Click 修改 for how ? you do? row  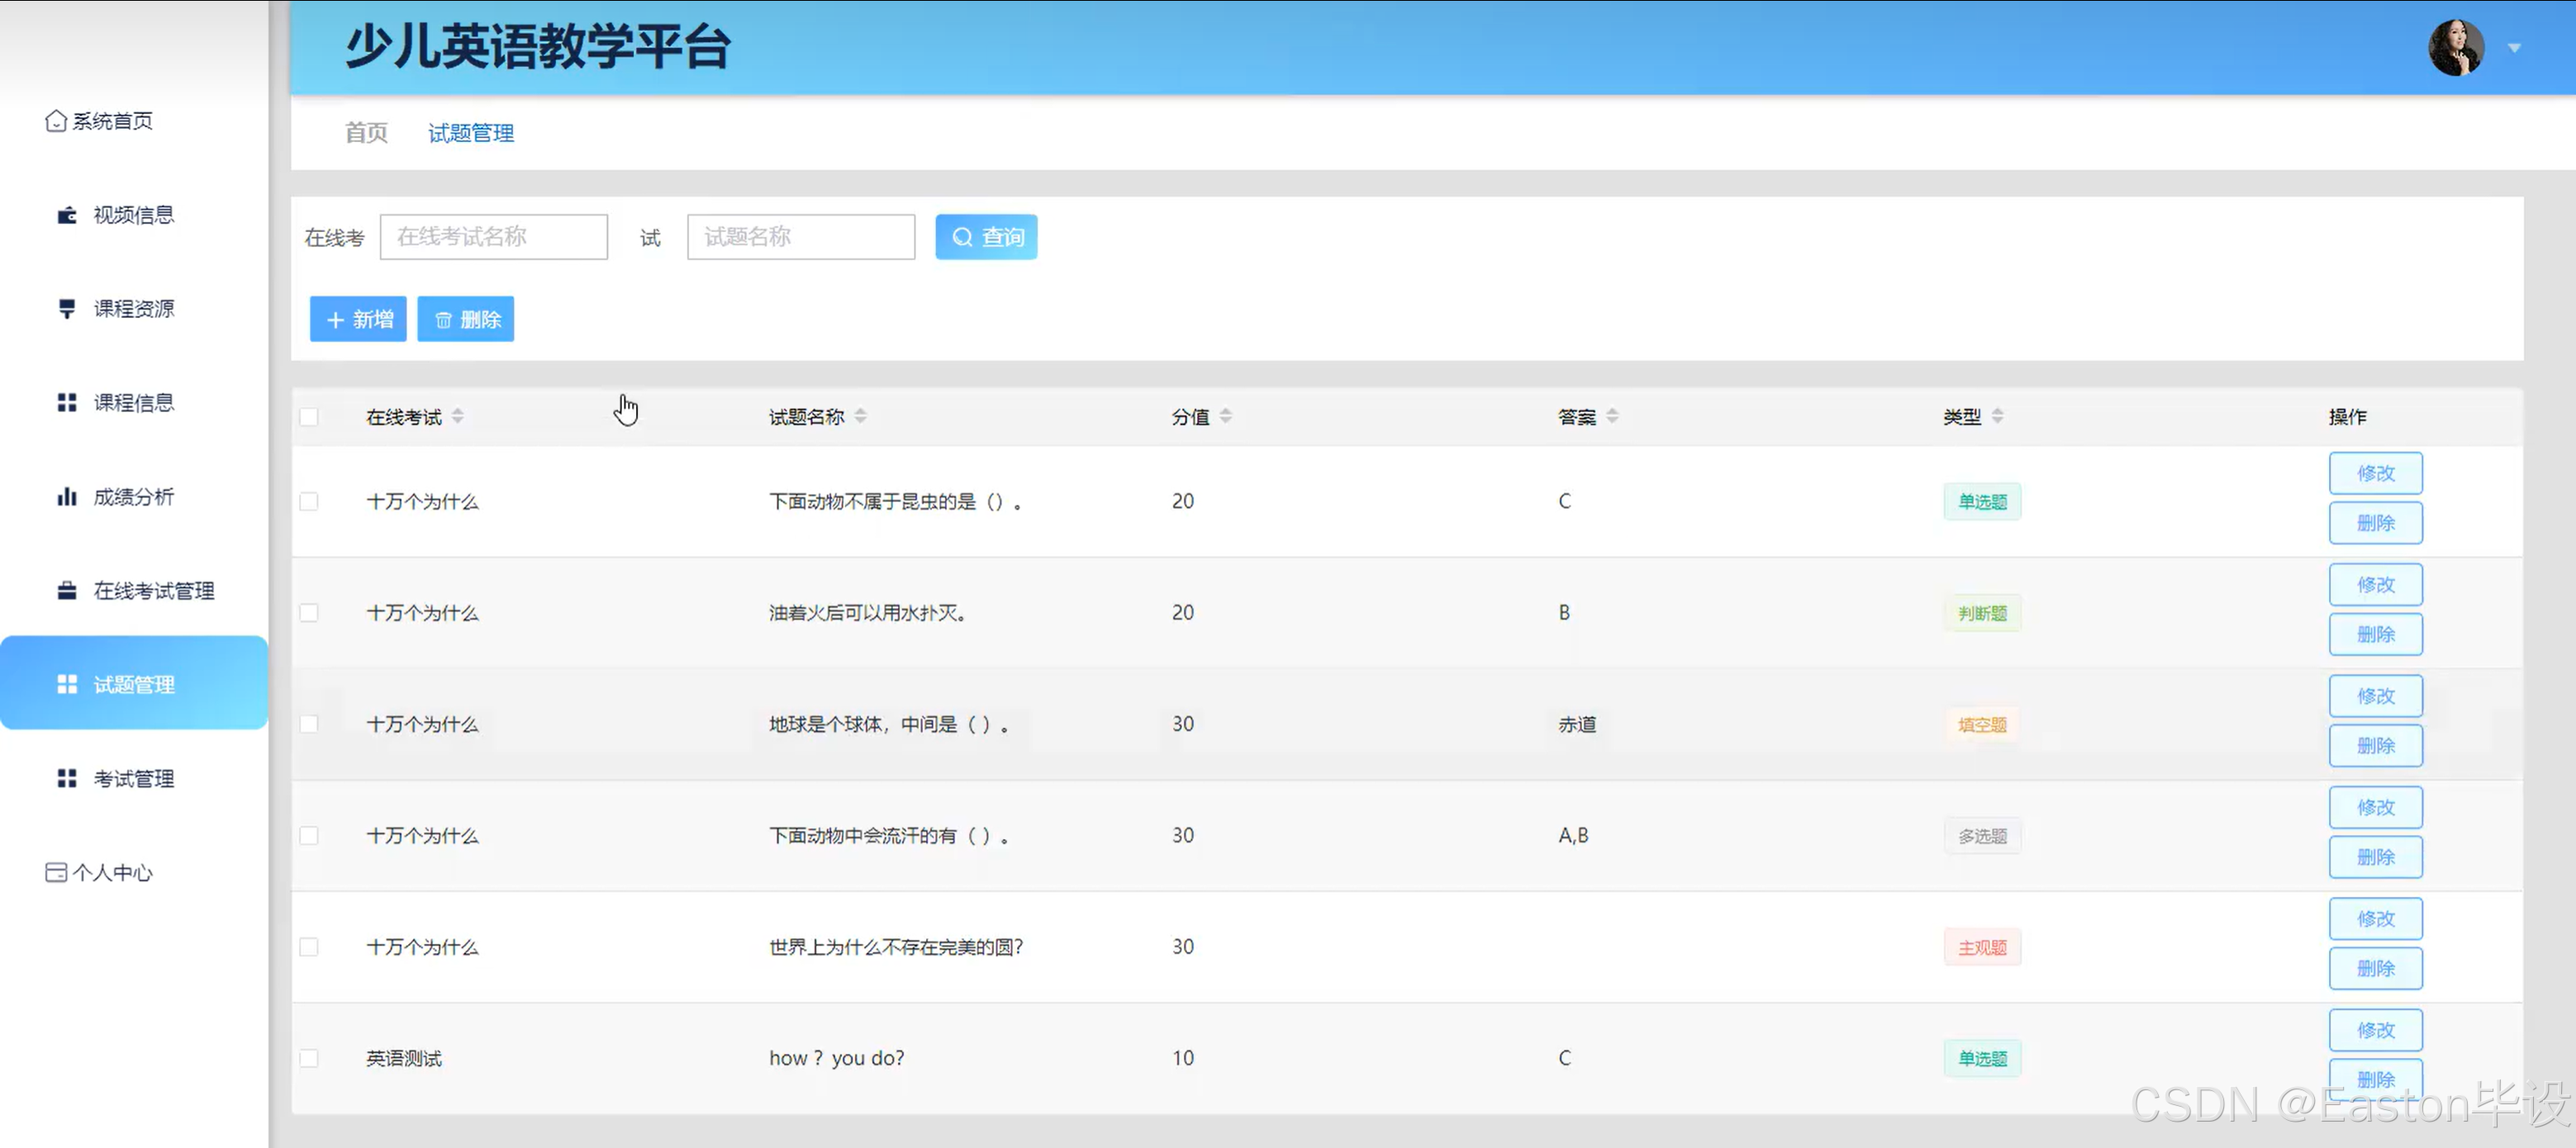pyautogui.click(x=2376, y=1030)
